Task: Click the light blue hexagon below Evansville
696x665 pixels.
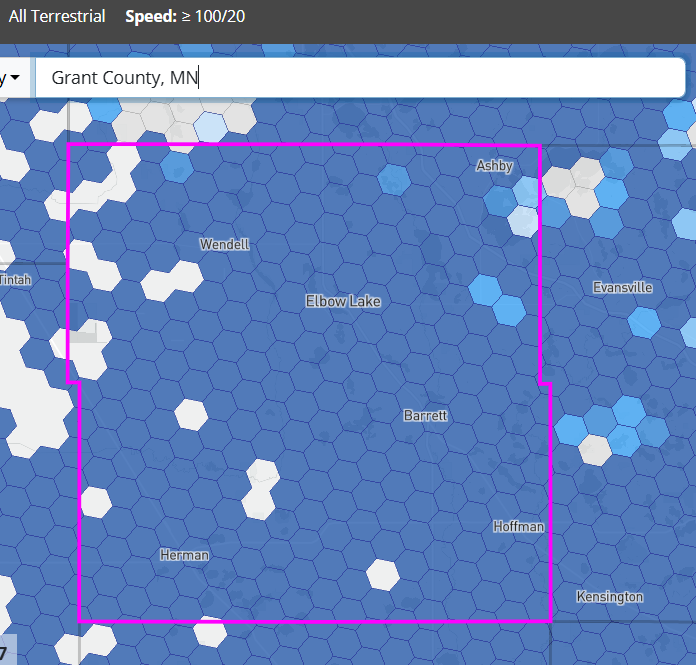Action: point(643,322)
